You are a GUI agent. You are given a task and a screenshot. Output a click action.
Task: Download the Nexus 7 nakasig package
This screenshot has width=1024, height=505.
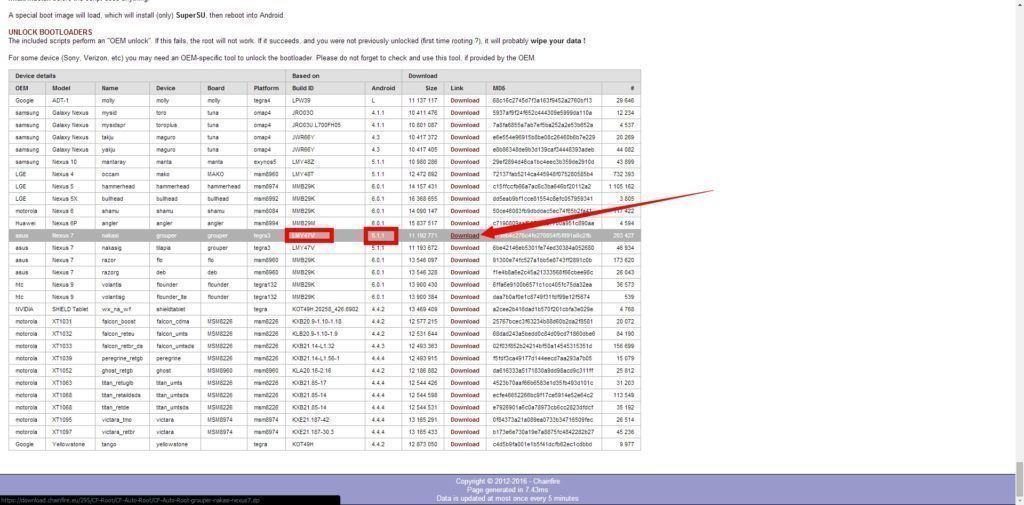pyautogui.click(x=464, y=248)
